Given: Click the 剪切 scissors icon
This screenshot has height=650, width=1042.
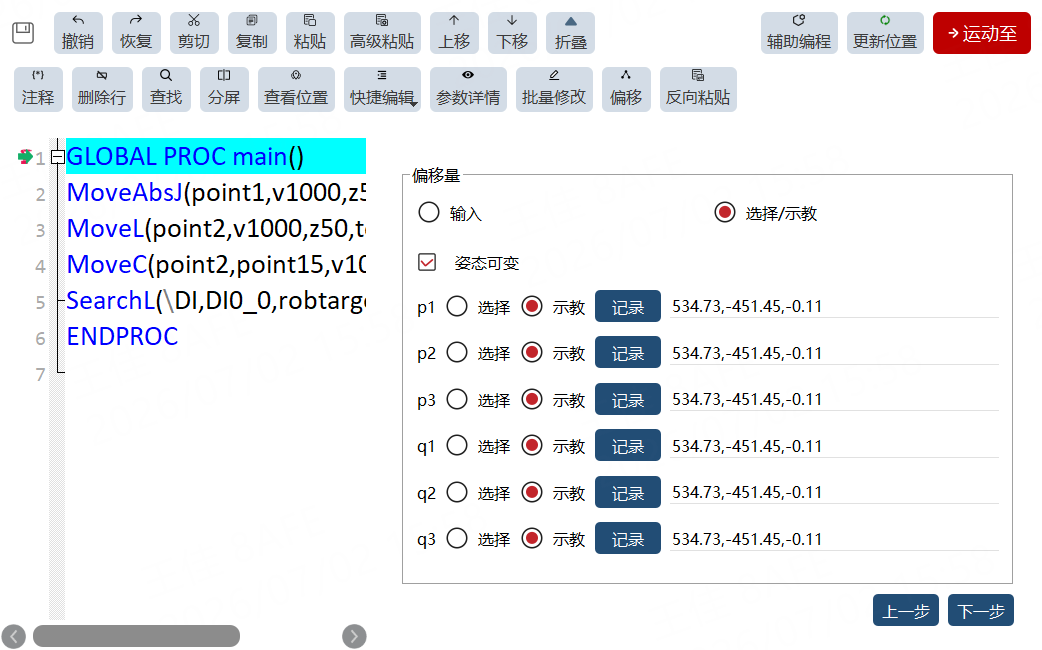Looking at the screenshot, I should pyautogui.click(x=193, y=21).
